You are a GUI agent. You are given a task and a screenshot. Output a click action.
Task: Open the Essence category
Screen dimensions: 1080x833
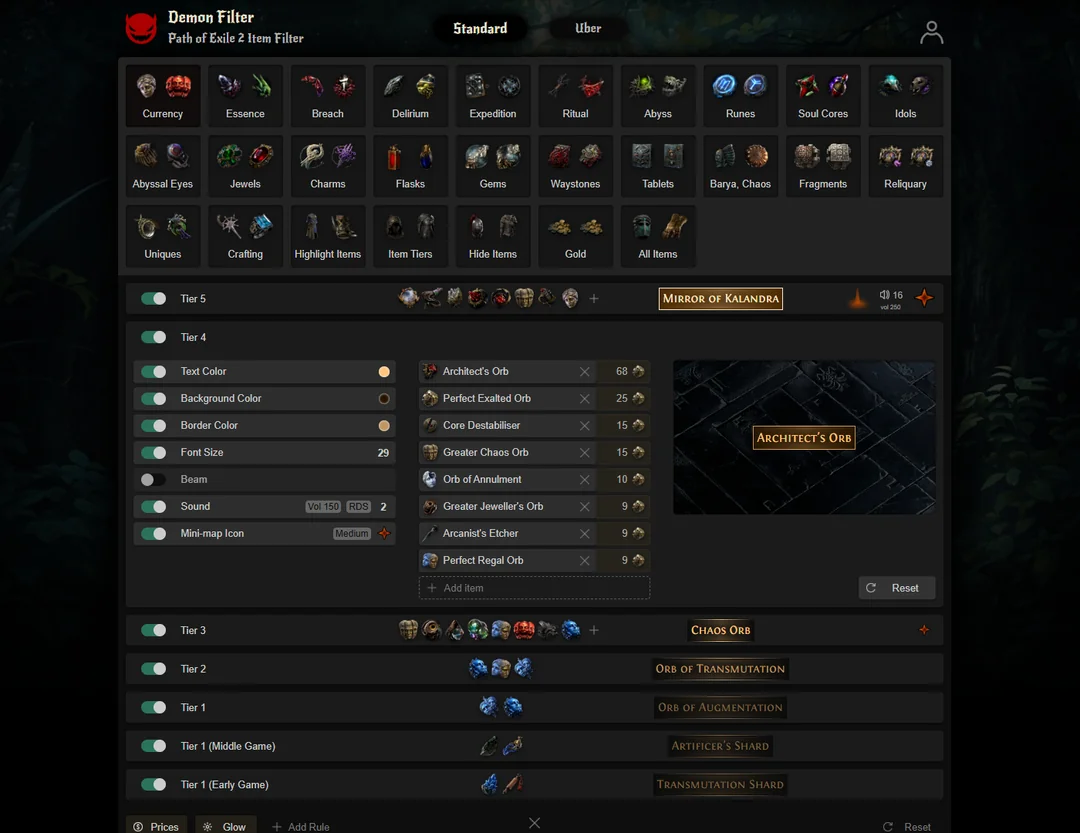245,96
